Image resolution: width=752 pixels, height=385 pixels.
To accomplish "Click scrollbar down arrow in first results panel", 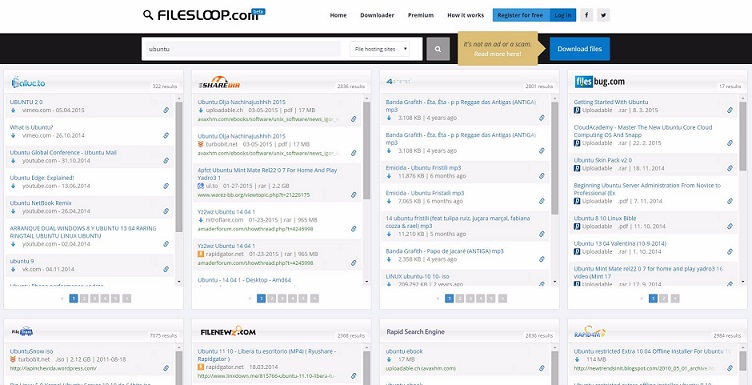I will click(179, 282).
